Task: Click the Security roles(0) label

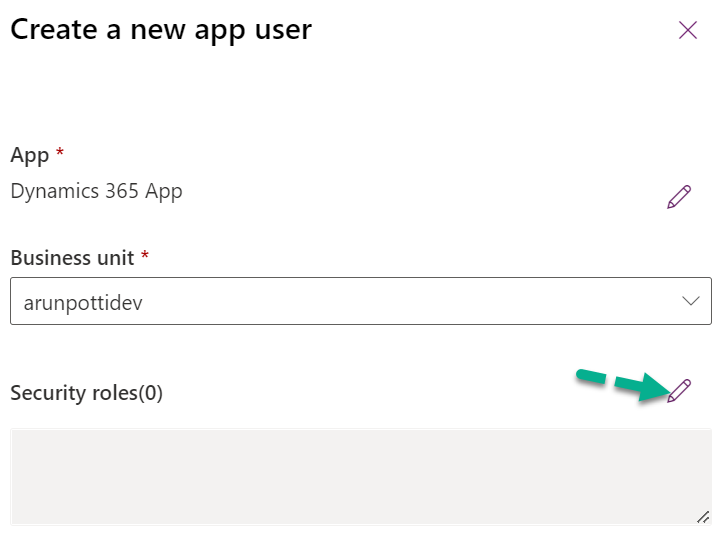Action: point(86,393)
